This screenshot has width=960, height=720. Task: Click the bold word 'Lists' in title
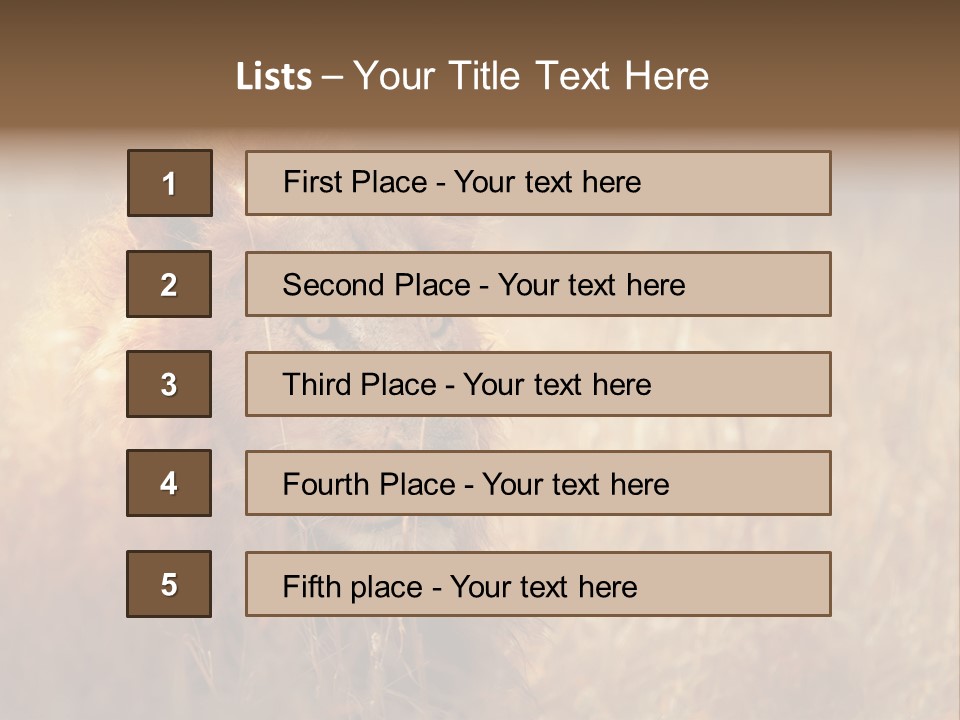point(273,77)
